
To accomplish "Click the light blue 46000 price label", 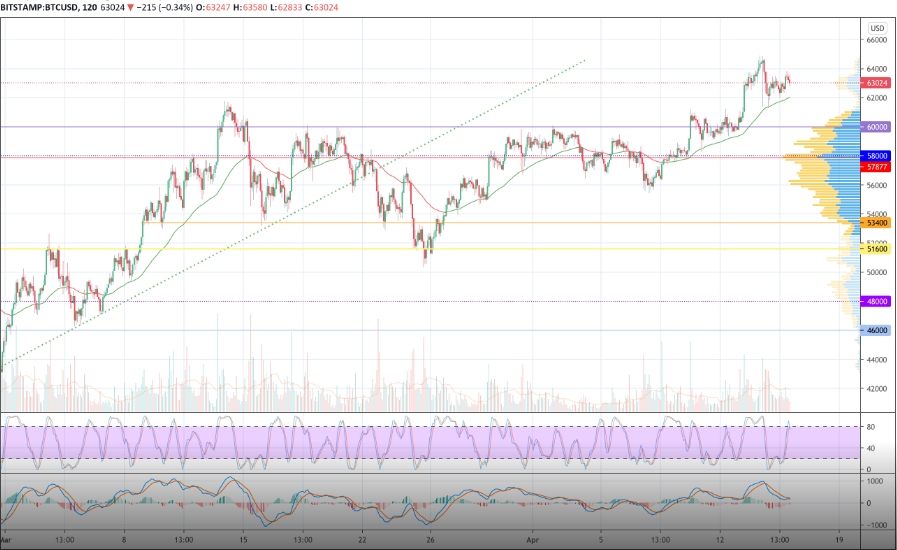I will tap(877, 330).
